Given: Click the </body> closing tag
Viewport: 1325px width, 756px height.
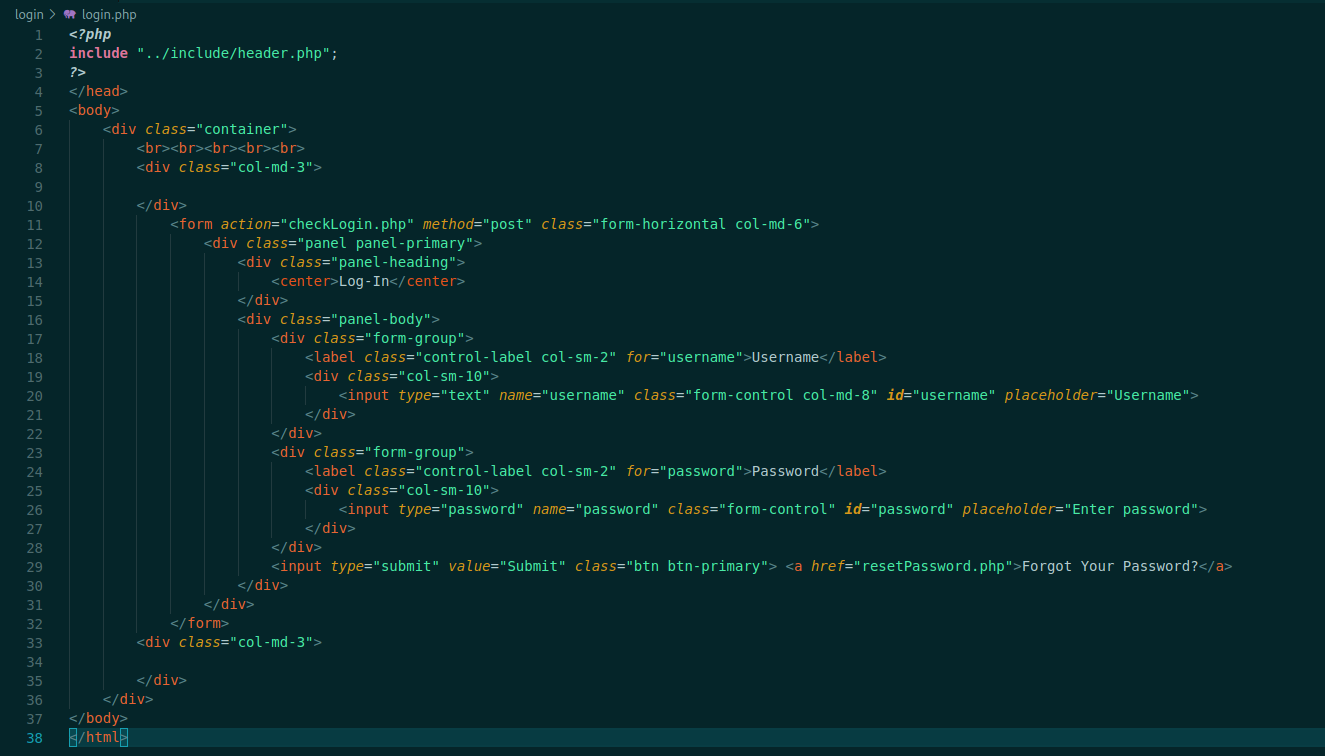Looking at the screenshot, I should point(98,718).
